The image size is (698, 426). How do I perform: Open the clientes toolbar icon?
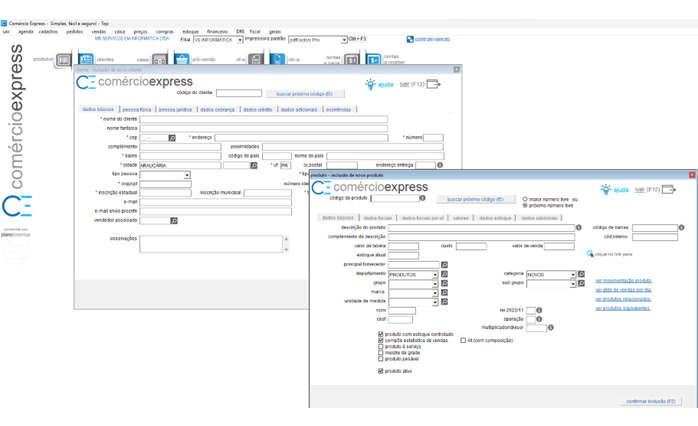point(86,59)
